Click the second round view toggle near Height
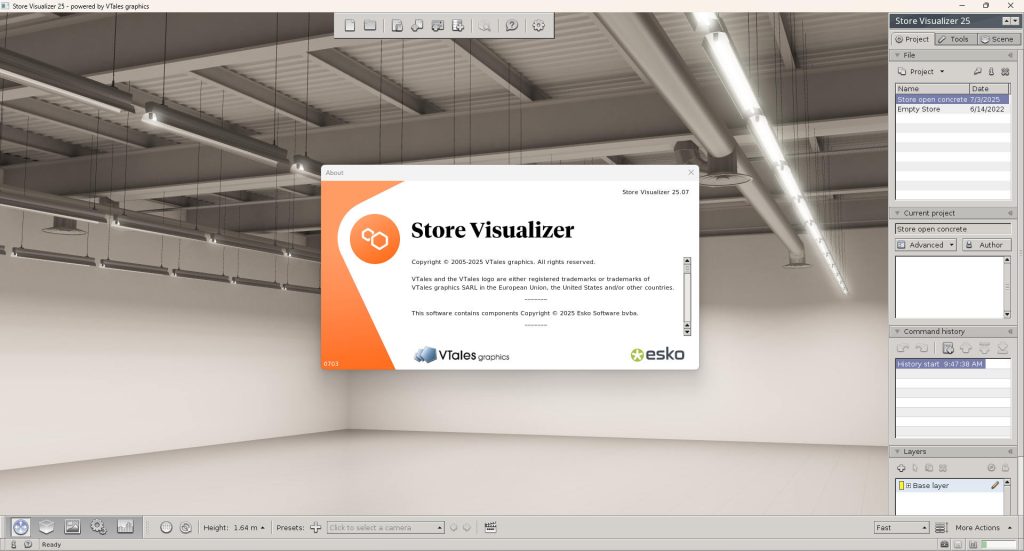This screenshot has height=551, width=1024. pos(185,527)
